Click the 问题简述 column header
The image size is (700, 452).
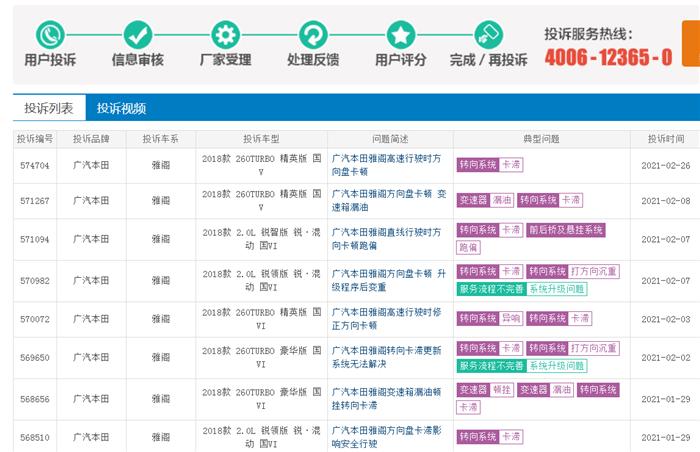(390, 139)
